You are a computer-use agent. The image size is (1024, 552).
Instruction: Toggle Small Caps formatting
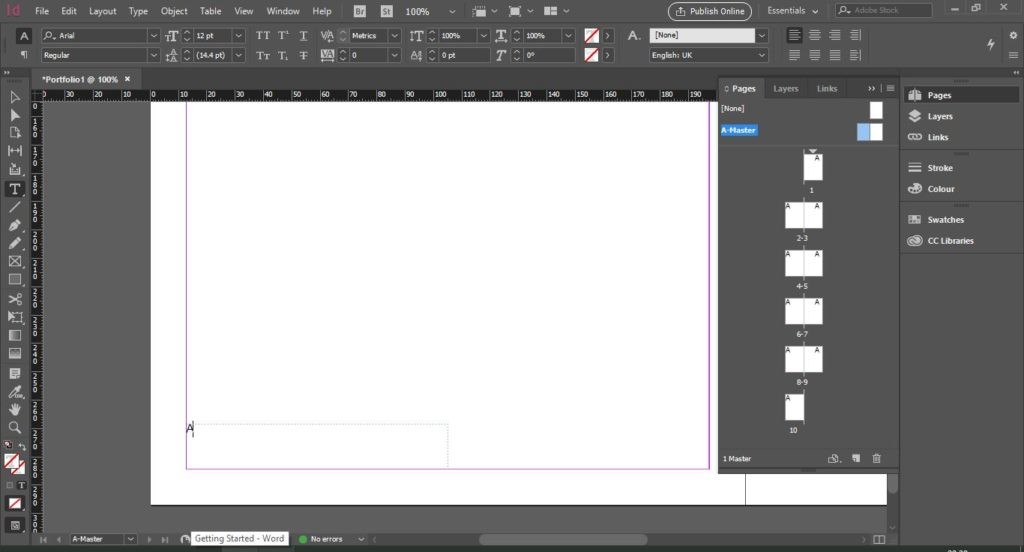point(263,56)
